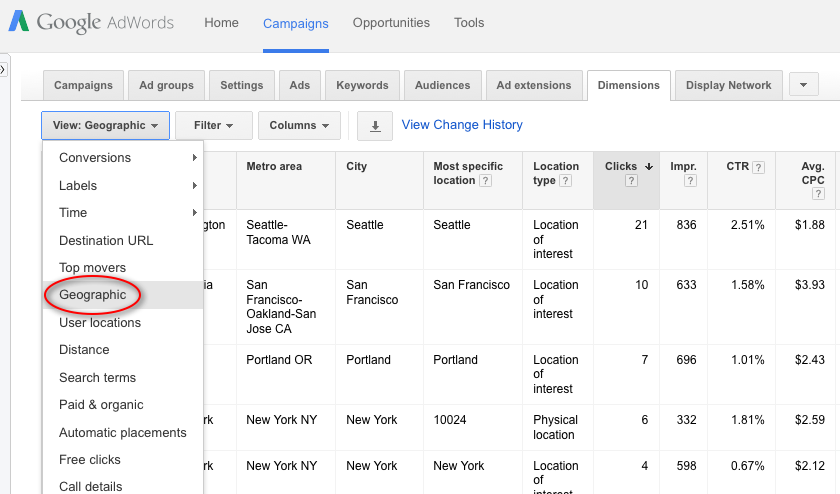
Task: Switch to the Ads tab
Action: tap(299, 85)
